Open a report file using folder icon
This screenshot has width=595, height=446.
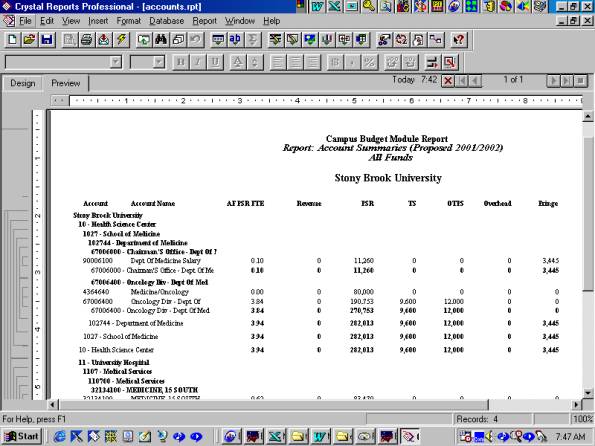[x=29, y=39]
